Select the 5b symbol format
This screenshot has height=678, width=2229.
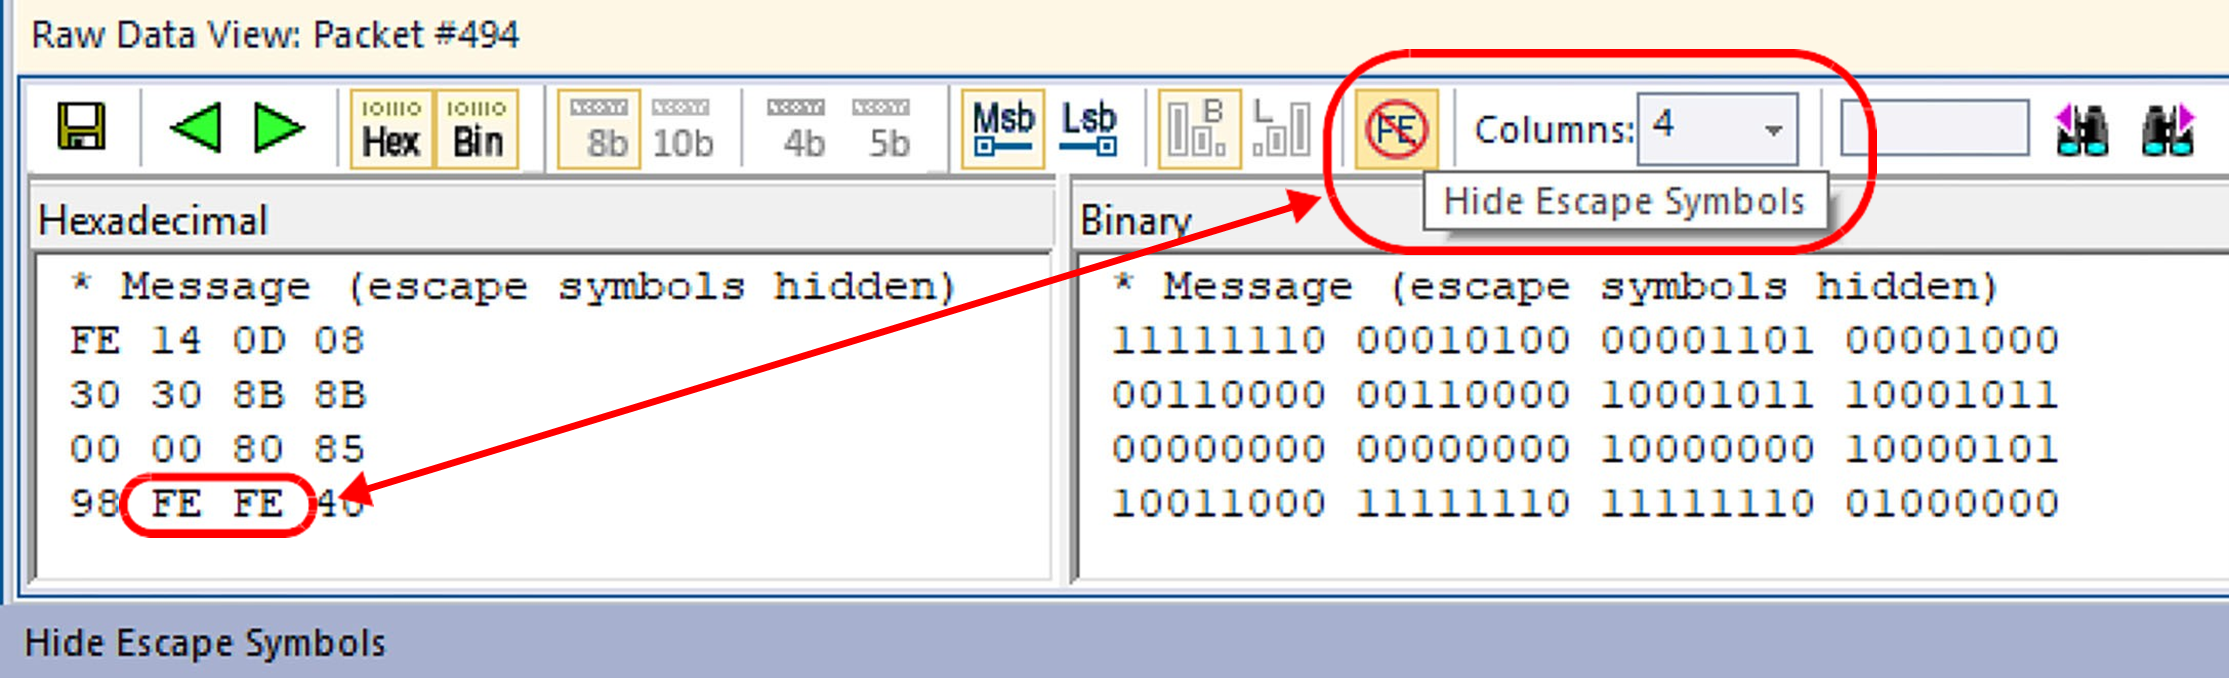point(882,129)
